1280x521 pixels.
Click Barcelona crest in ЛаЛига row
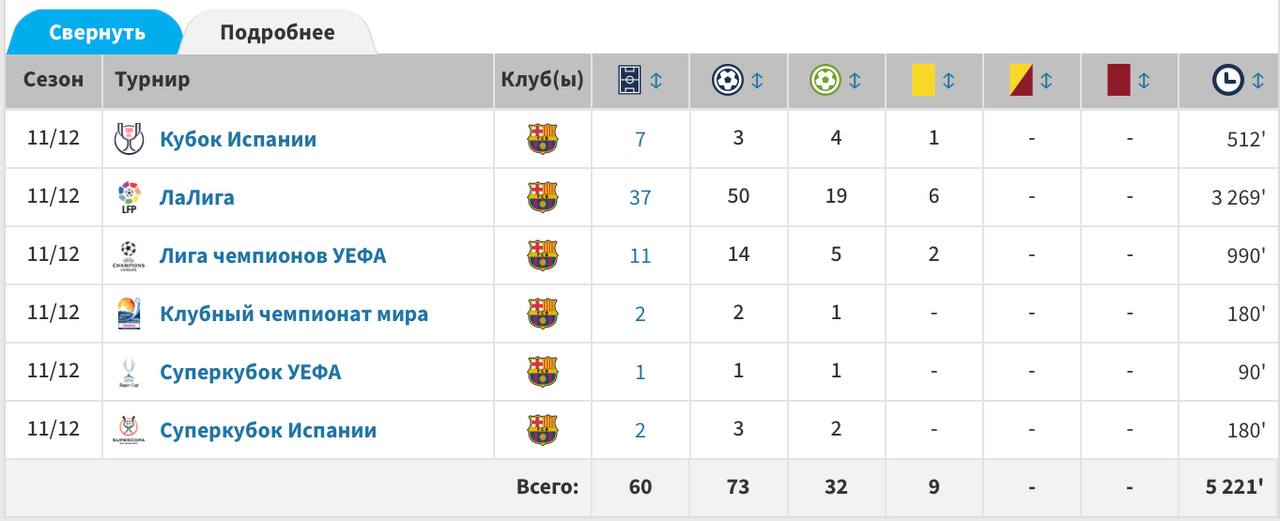coord(542,197)
